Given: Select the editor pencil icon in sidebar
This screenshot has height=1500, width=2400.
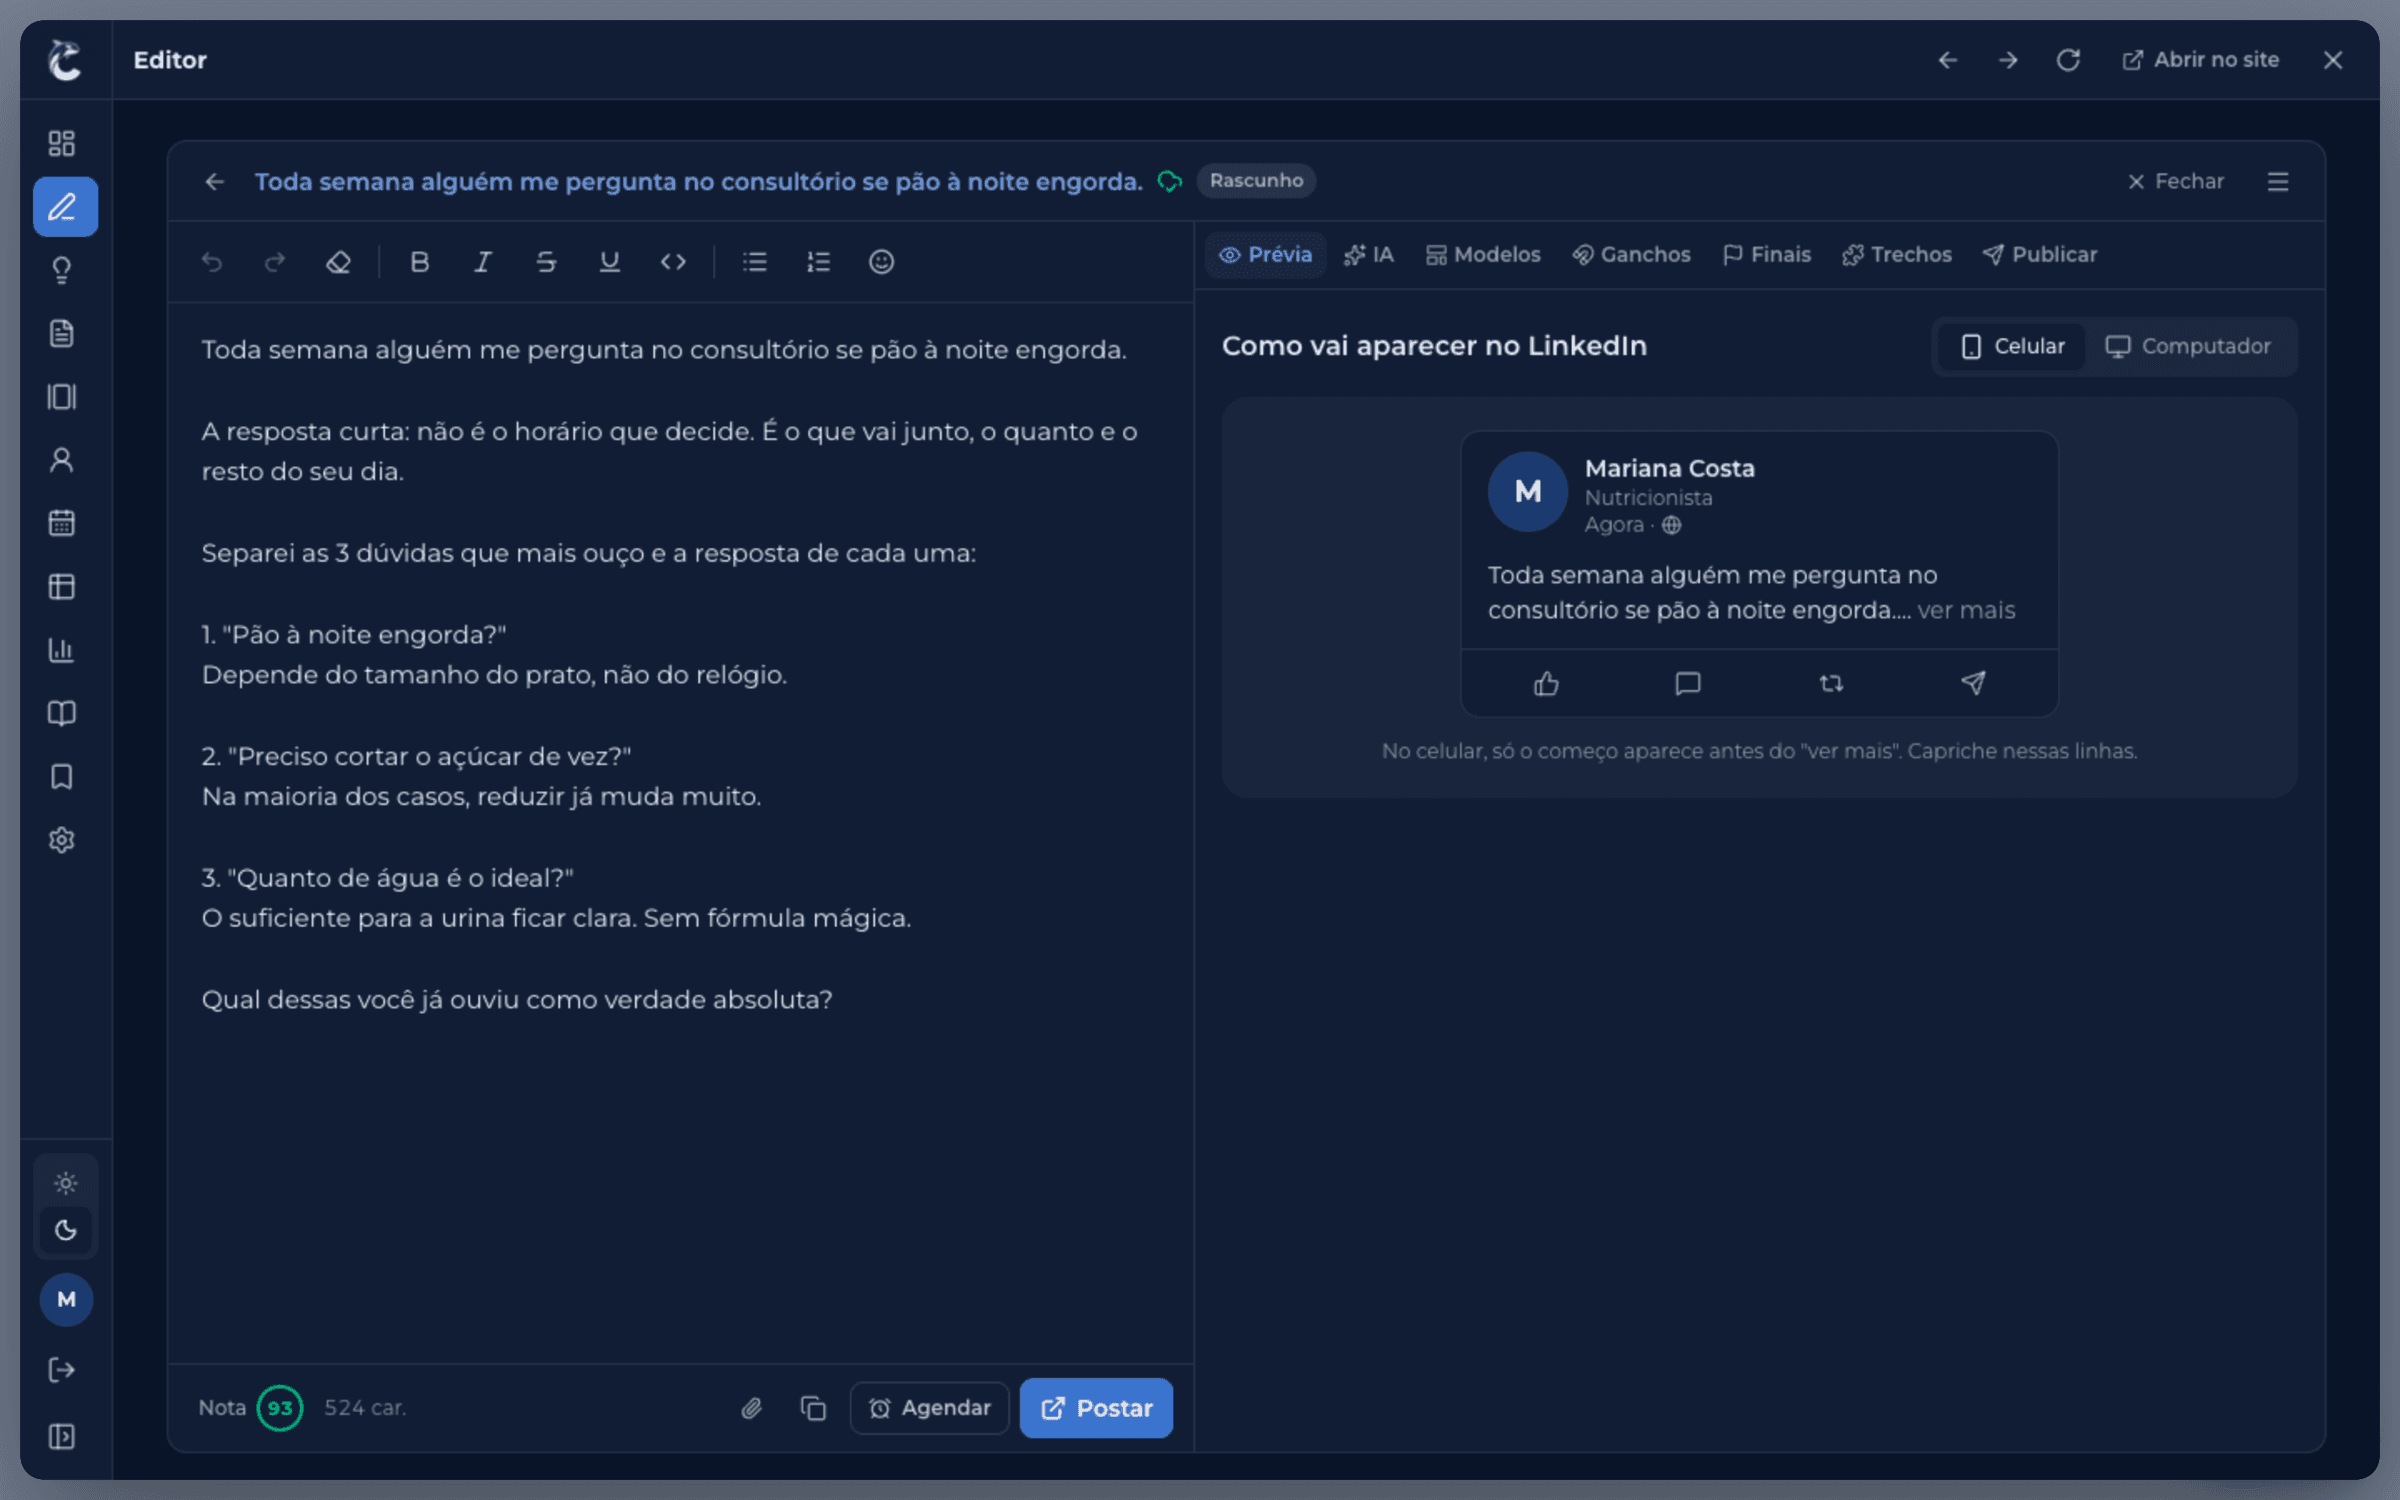Looking at the screenshot, I should pos(65,207).
